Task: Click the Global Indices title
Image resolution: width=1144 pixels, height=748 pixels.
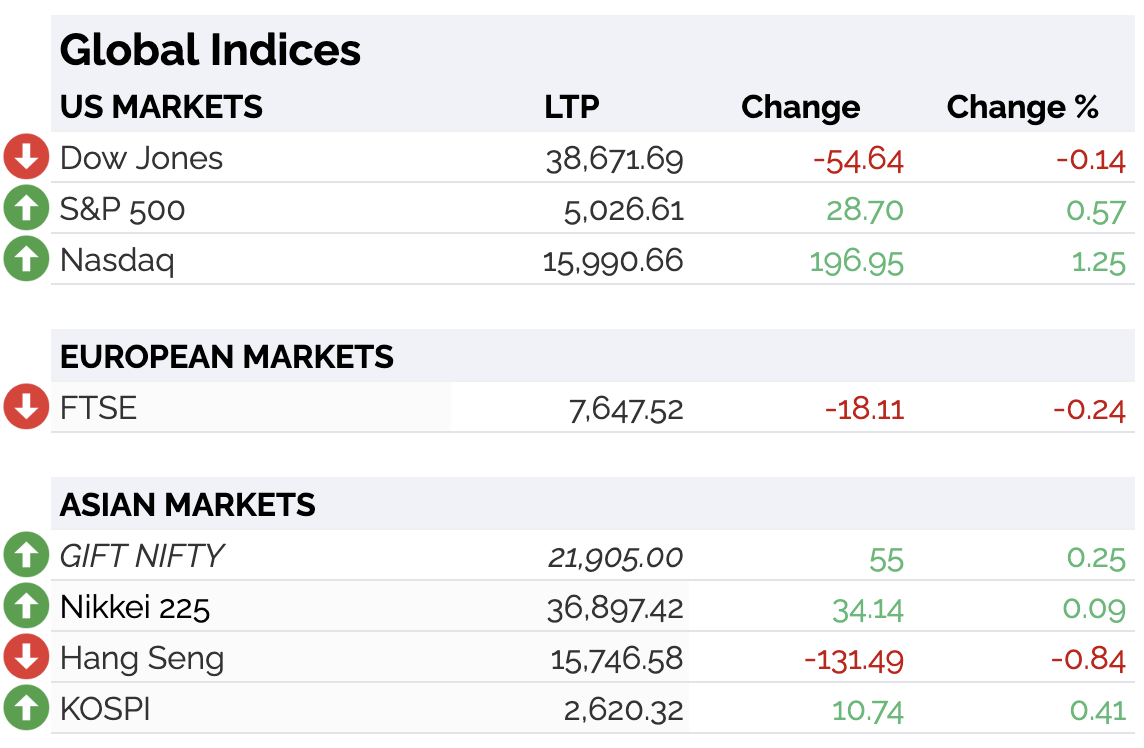Action: 210,50
